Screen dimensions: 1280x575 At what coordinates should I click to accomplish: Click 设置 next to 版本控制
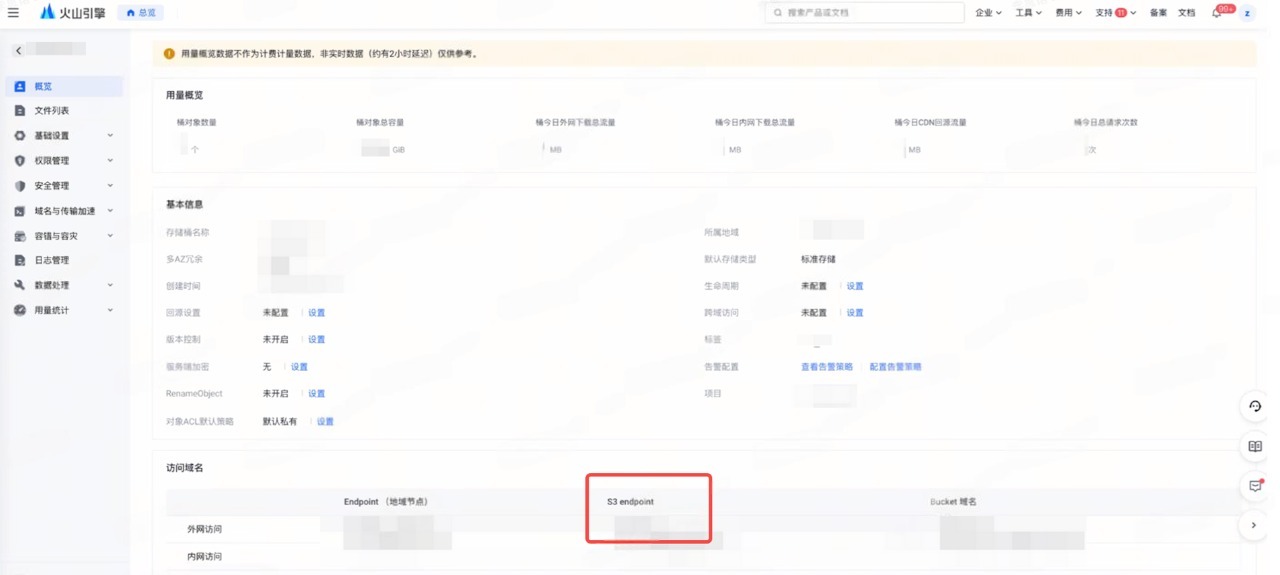(316, 340)
